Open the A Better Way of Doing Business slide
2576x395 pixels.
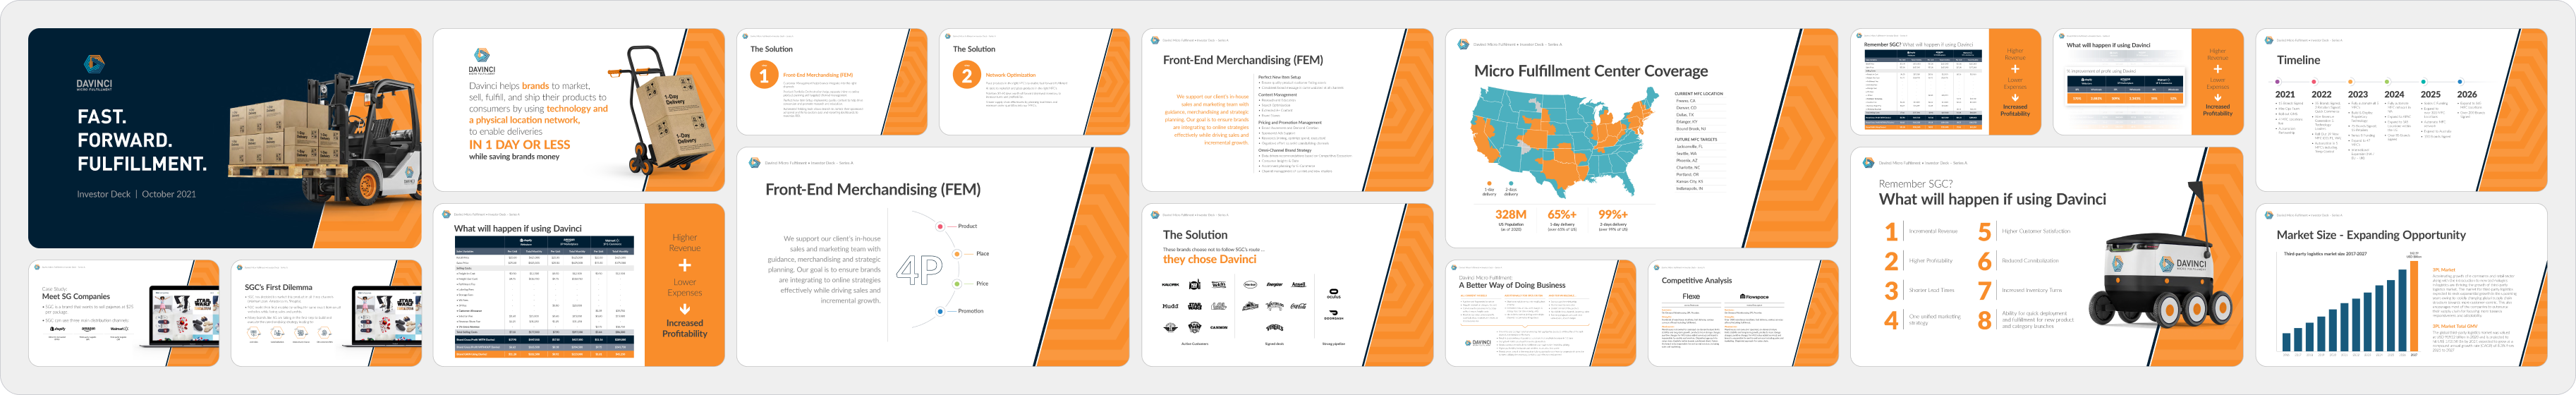(1540, 313)
